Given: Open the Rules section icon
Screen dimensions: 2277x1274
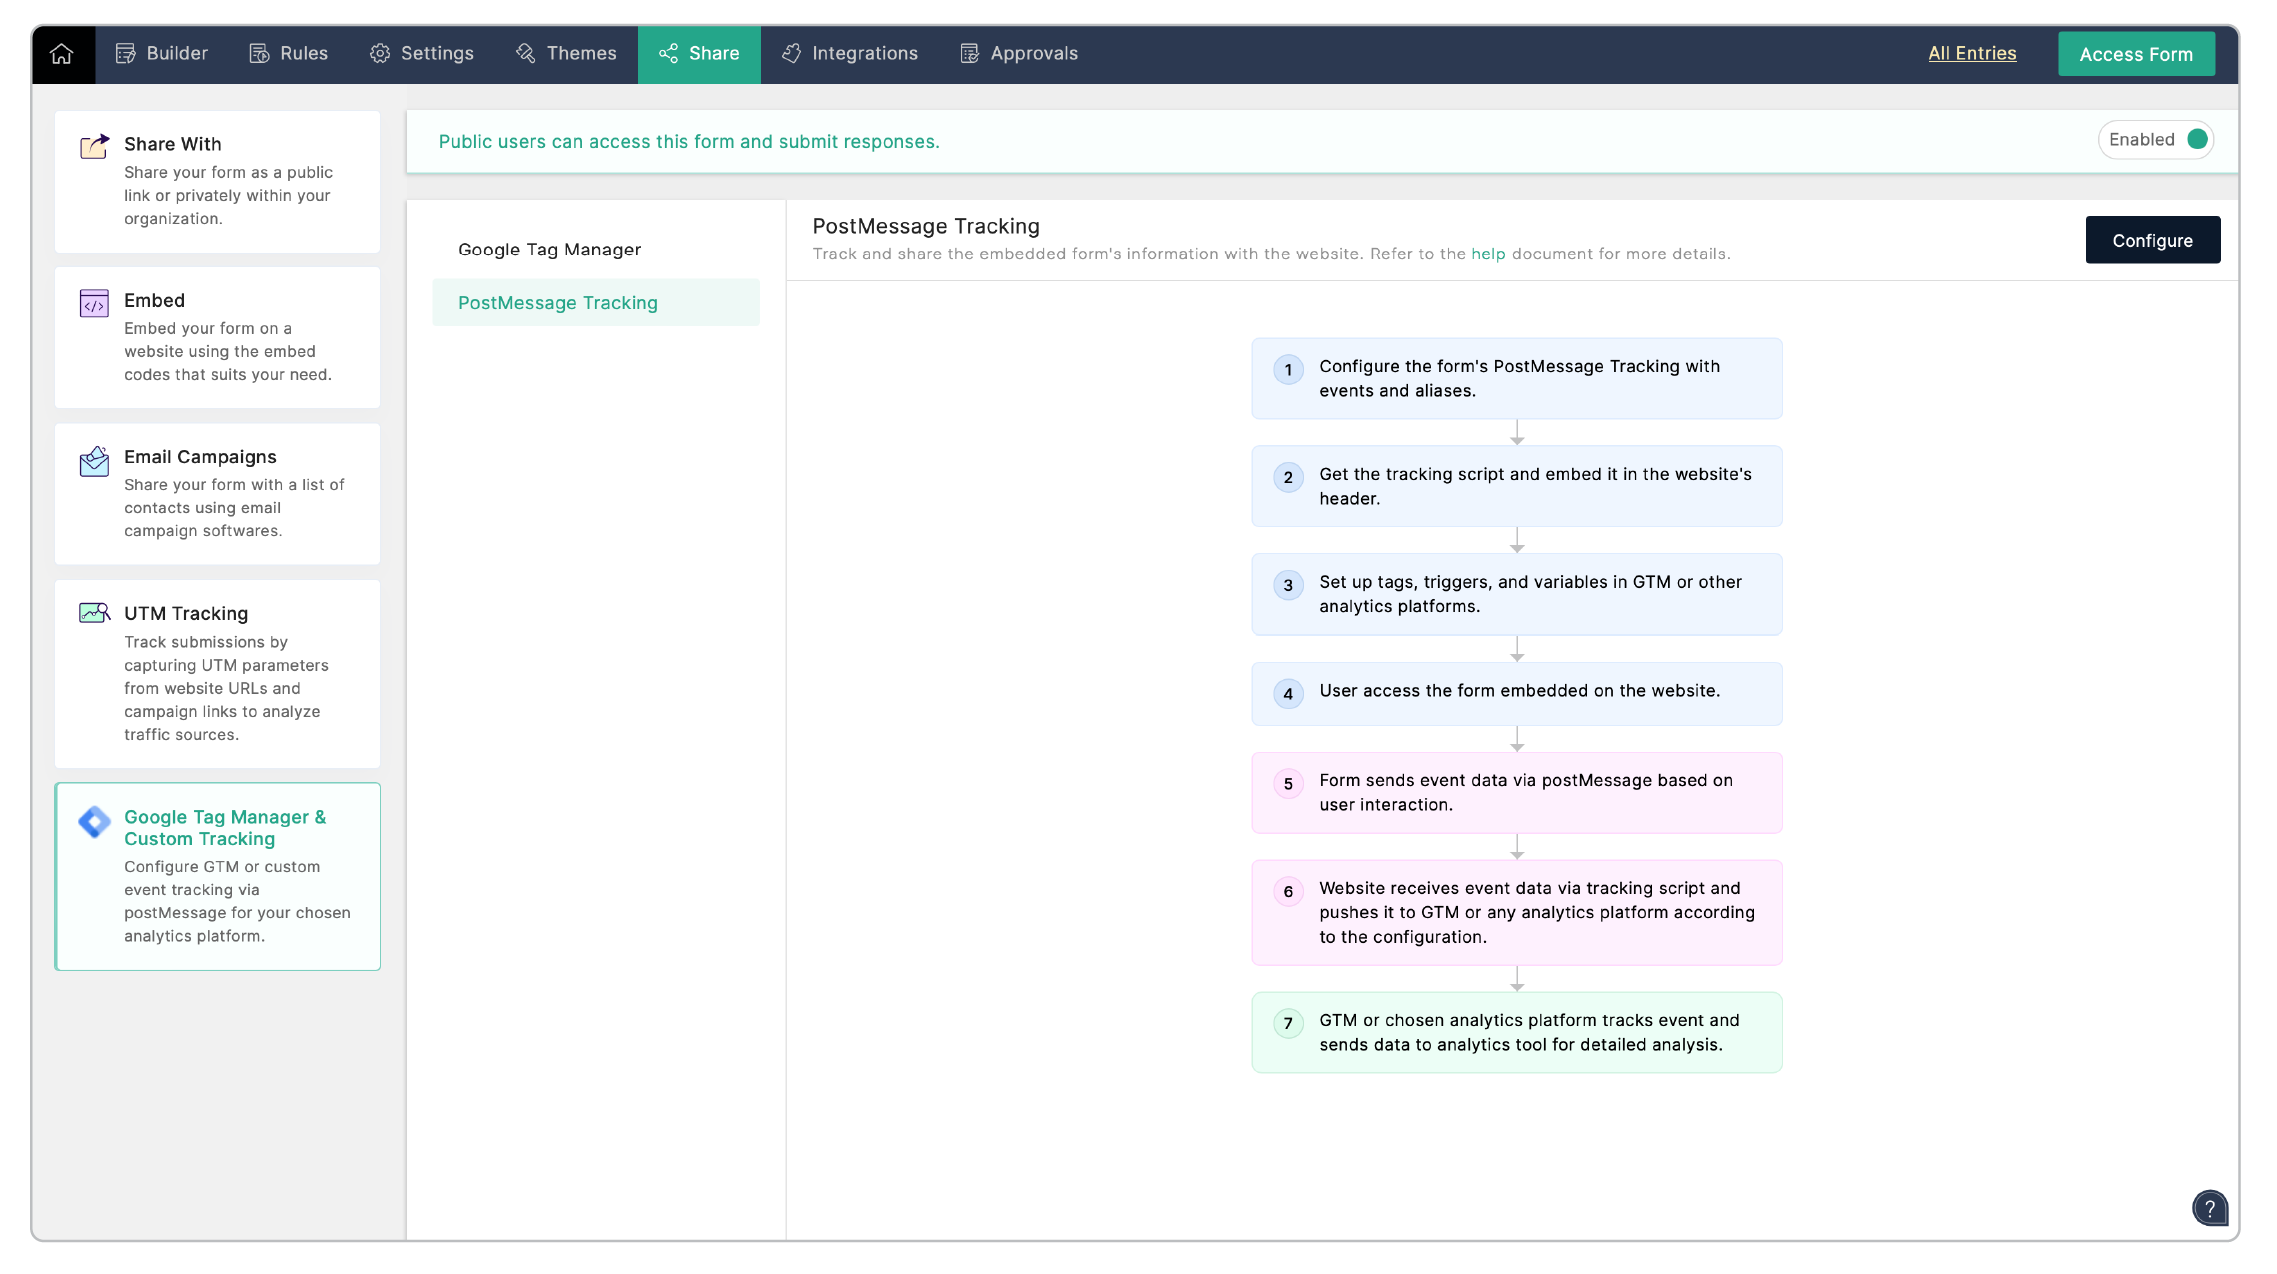Looking at the screenshot, I should point(260,53).
